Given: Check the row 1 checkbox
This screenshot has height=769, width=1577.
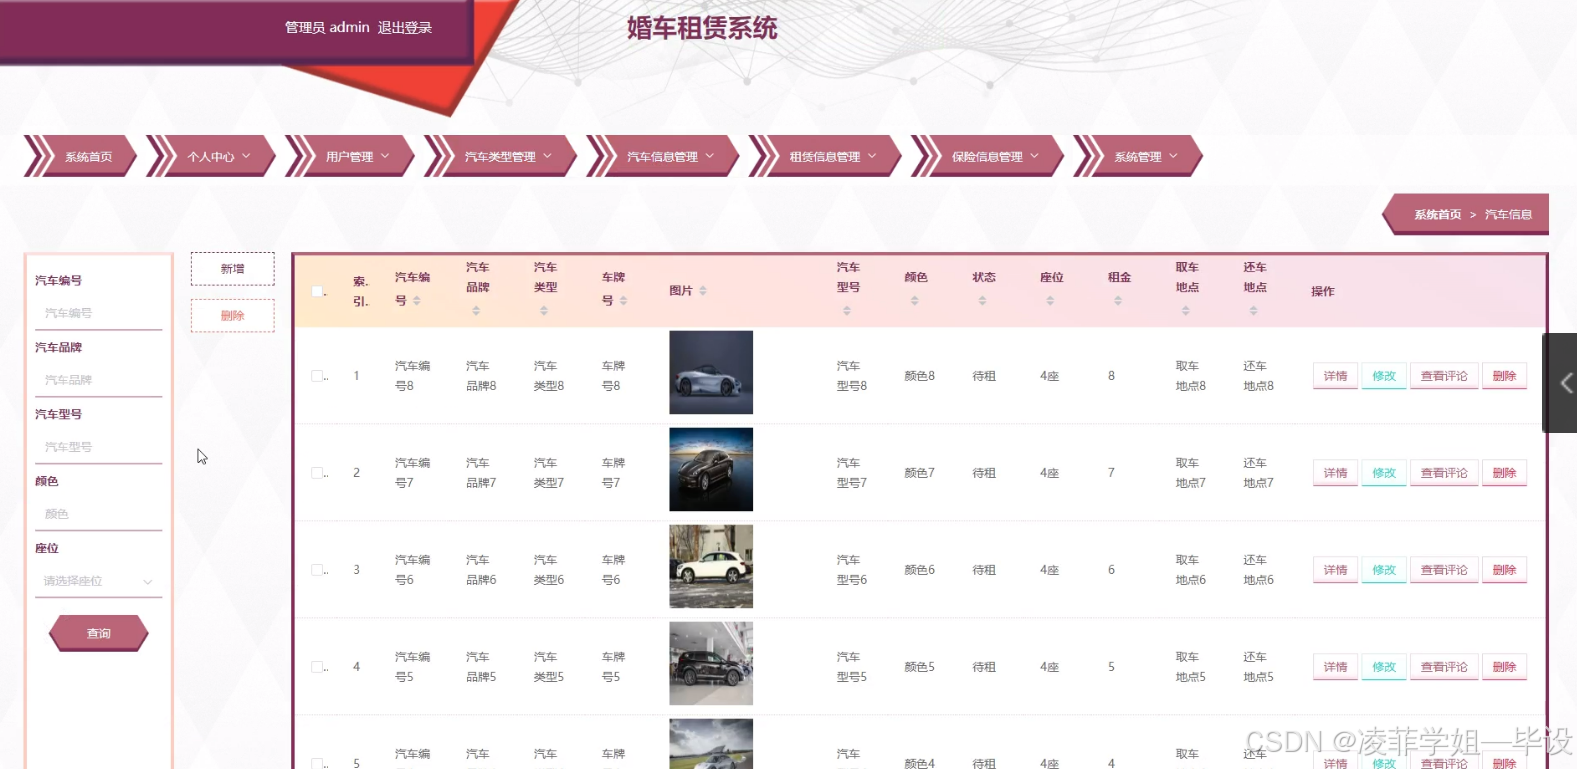Looking at the screenshot, I should click(x=317, y=376).
